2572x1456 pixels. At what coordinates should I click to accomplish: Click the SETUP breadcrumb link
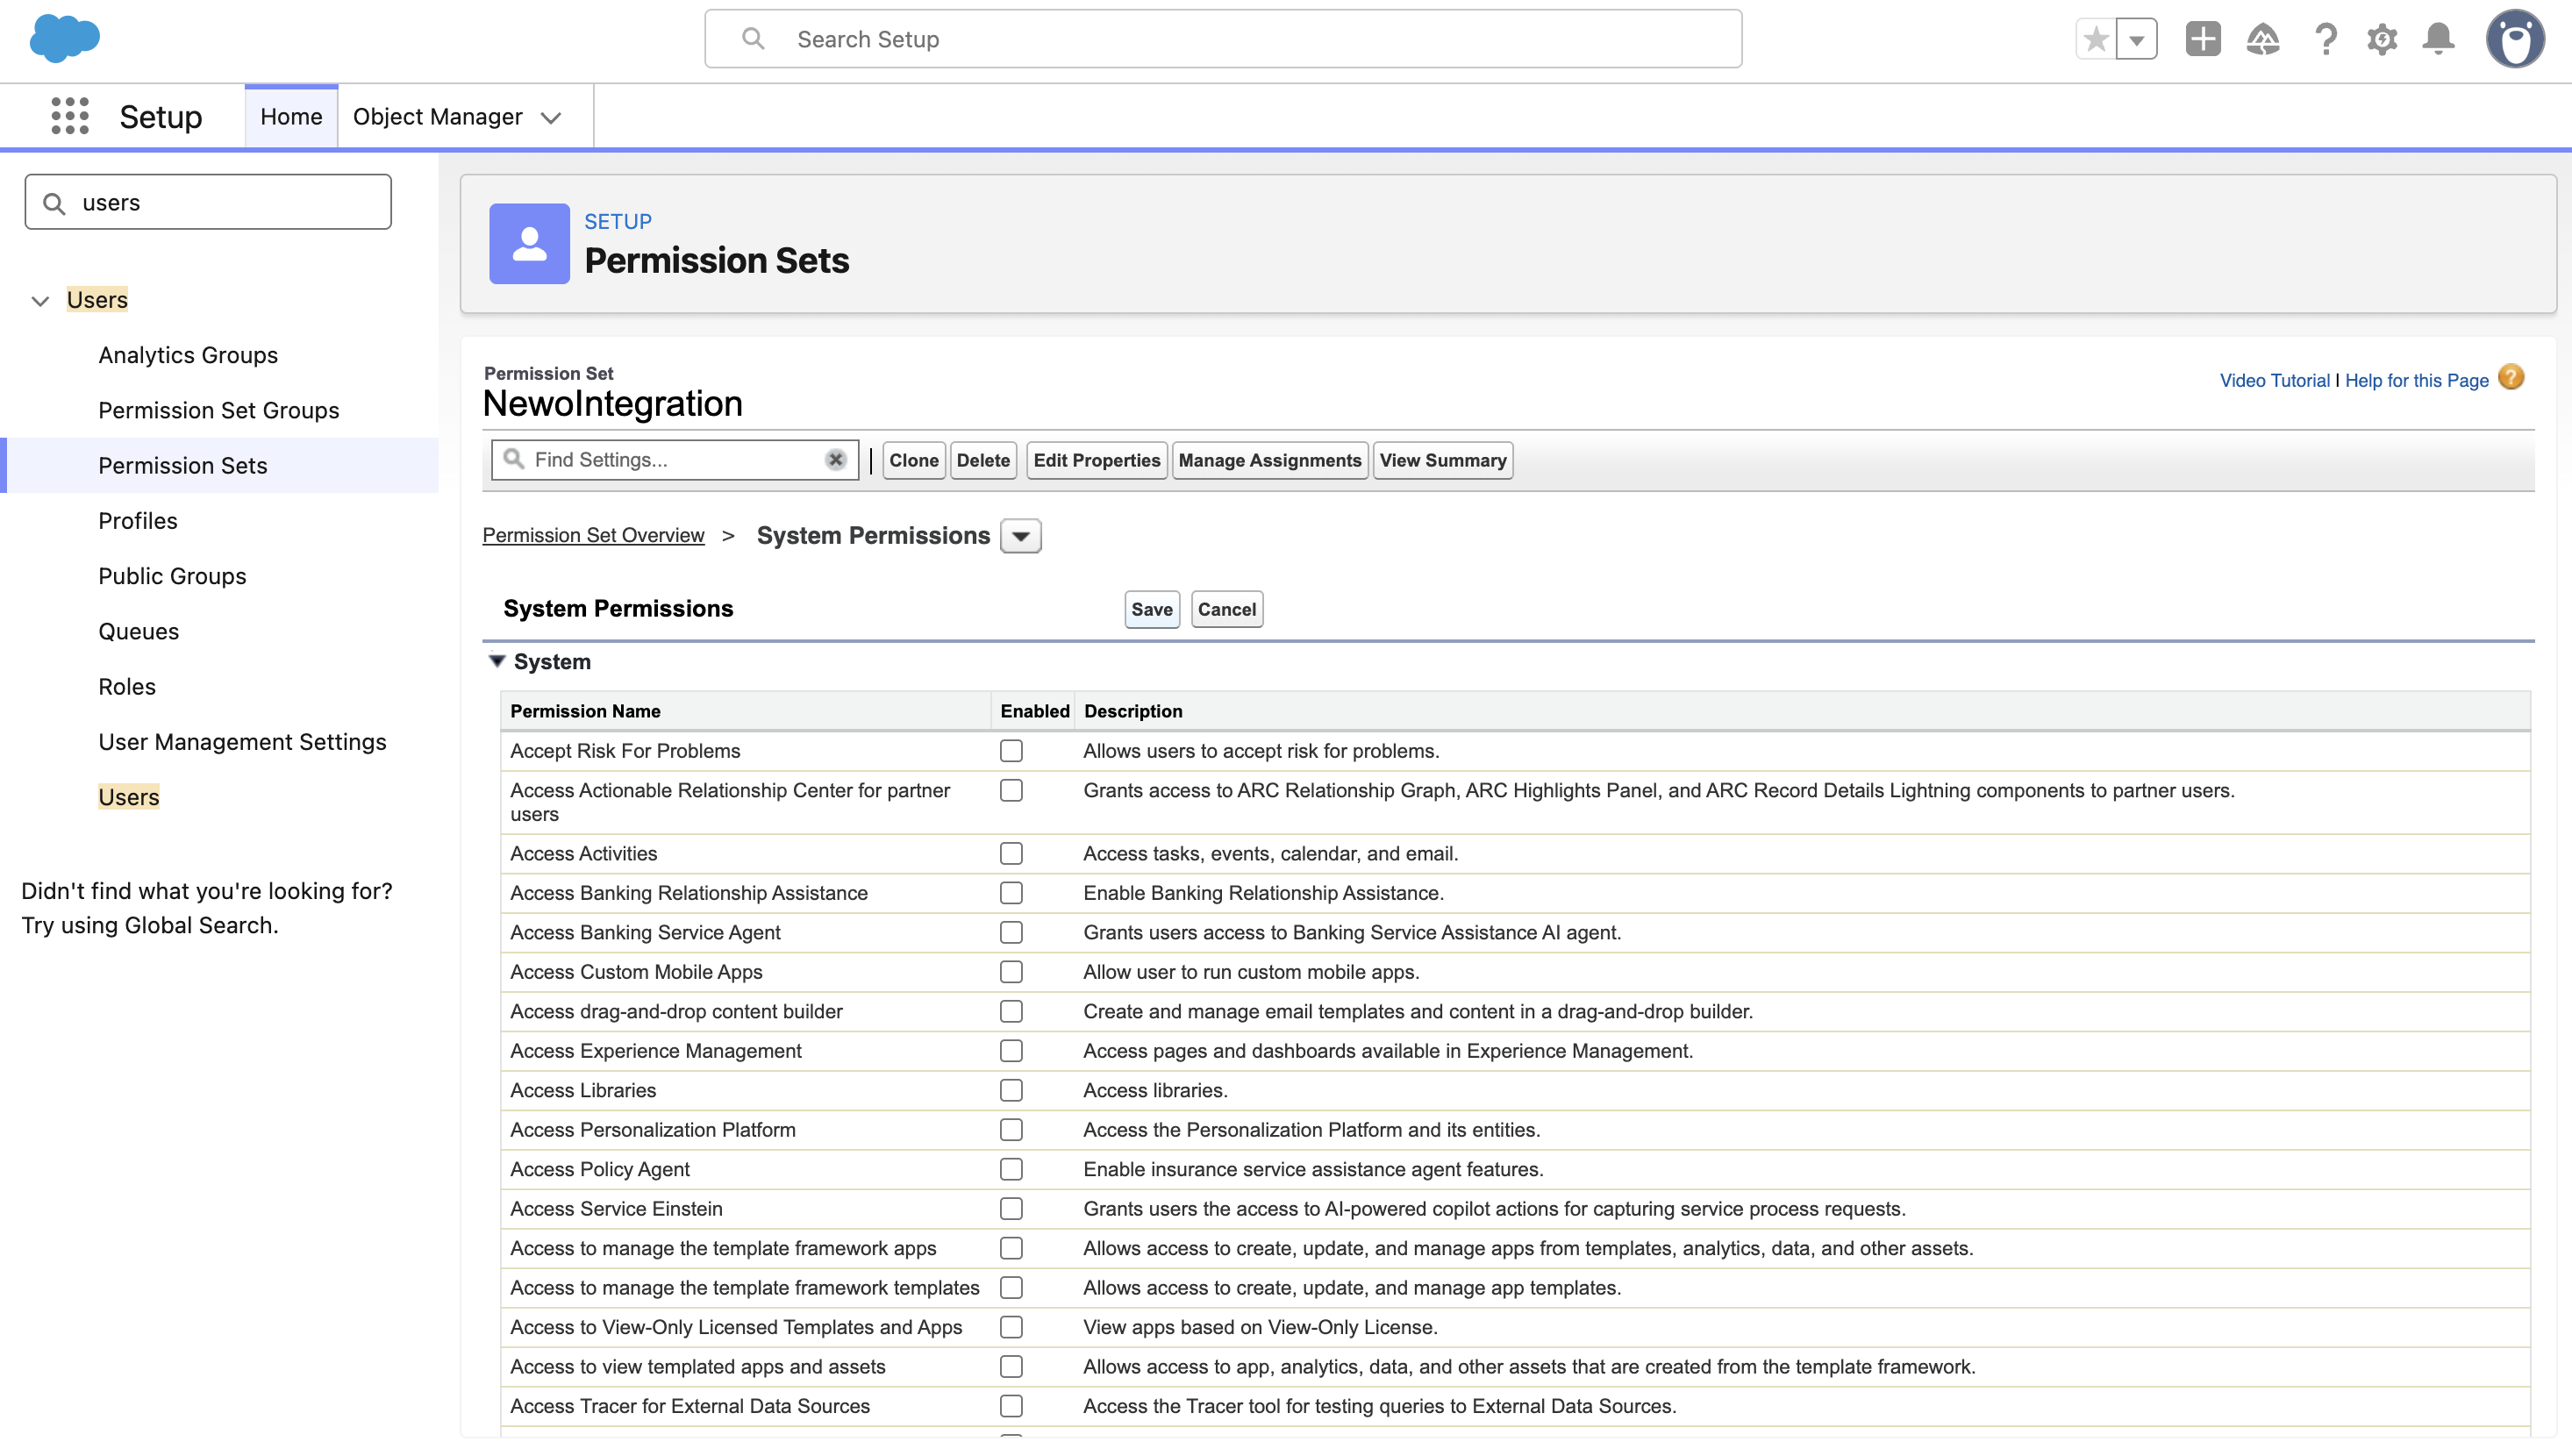point(618,221)
